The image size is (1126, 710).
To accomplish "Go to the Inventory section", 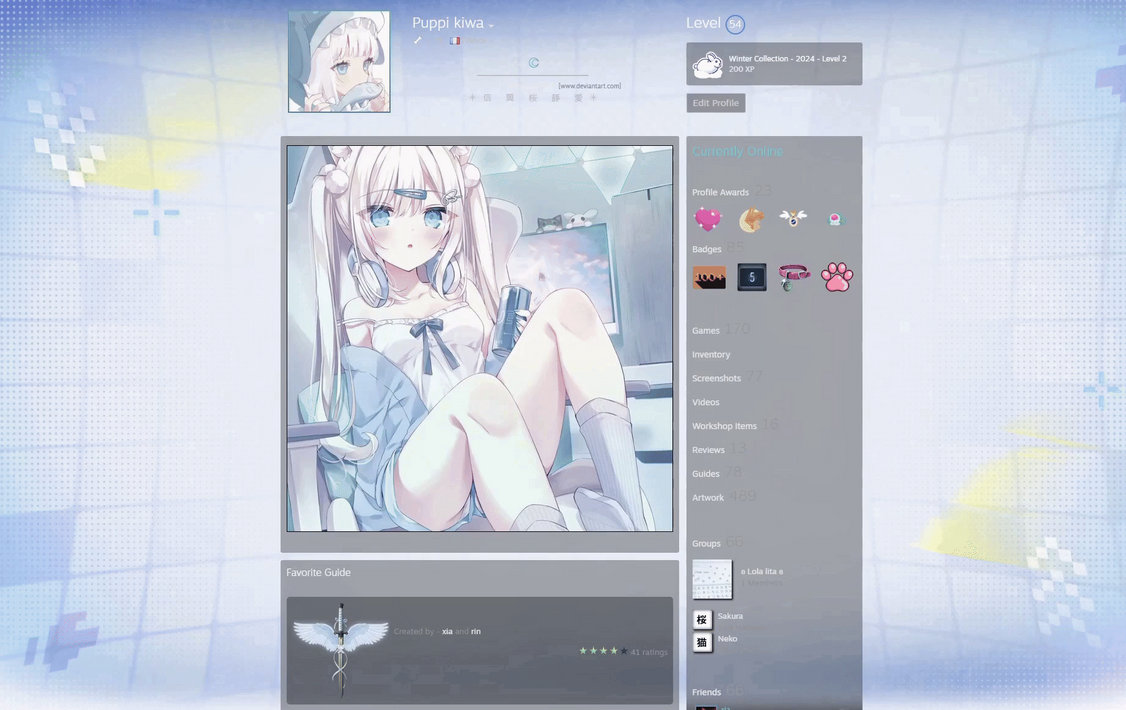I will [711, 355].
